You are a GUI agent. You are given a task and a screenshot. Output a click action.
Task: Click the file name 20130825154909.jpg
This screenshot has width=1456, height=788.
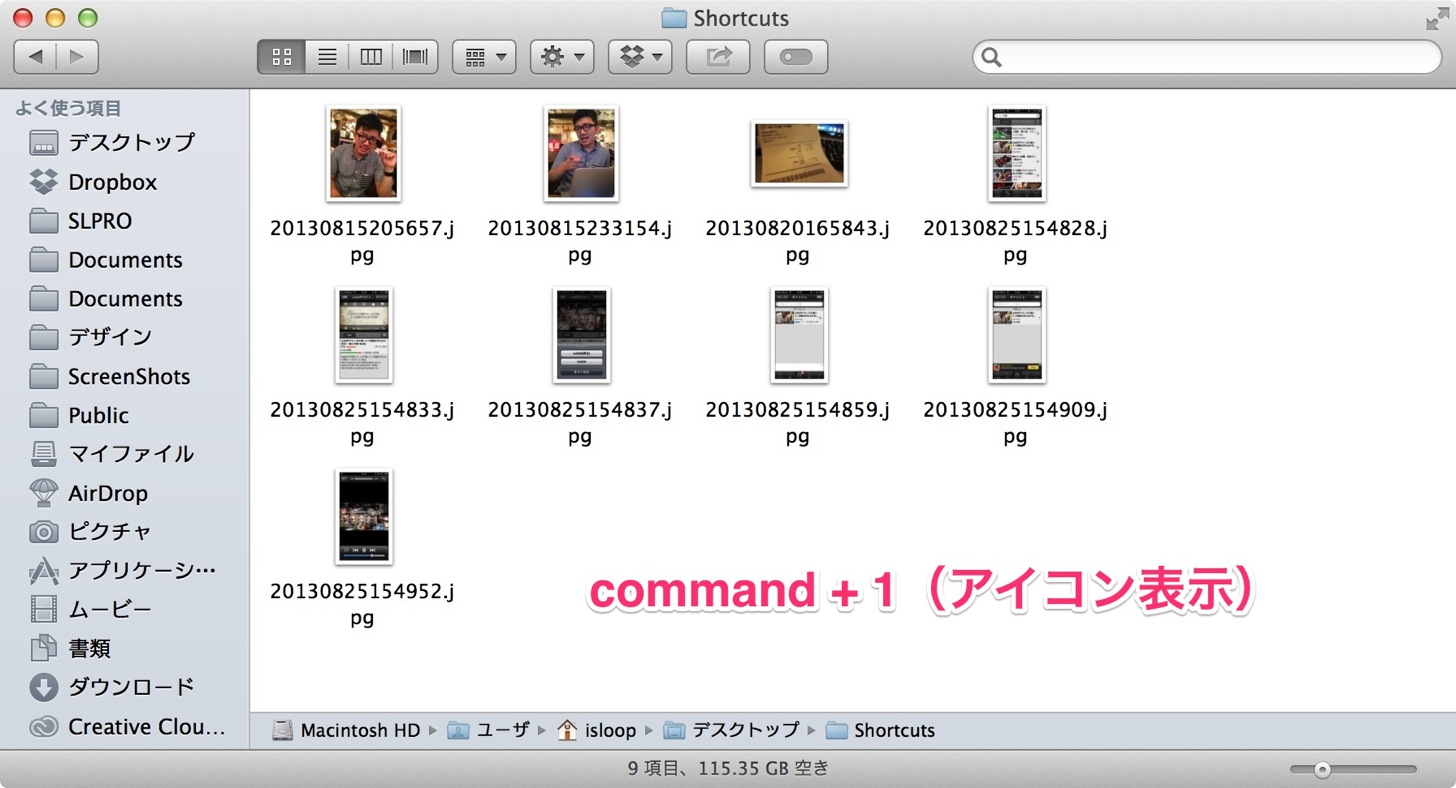point(1015,423)
